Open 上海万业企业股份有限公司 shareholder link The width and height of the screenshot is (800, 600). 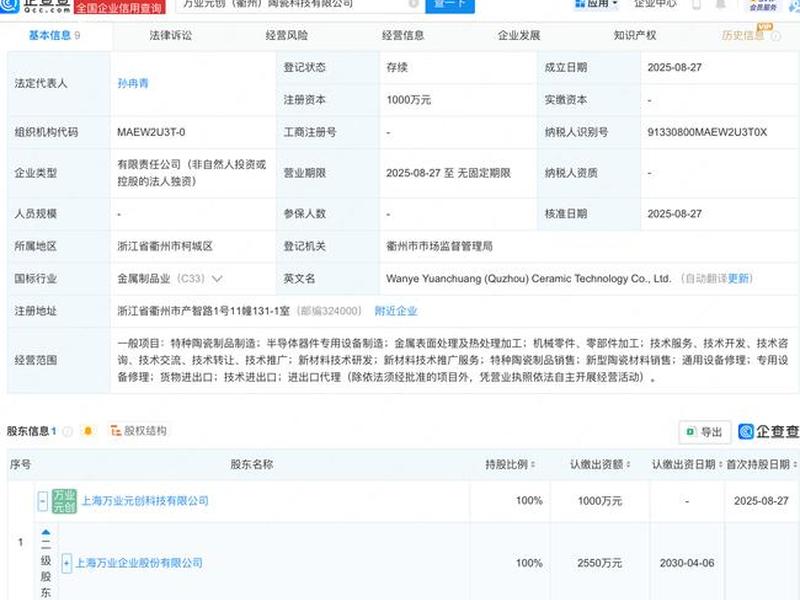click(139, 563)
